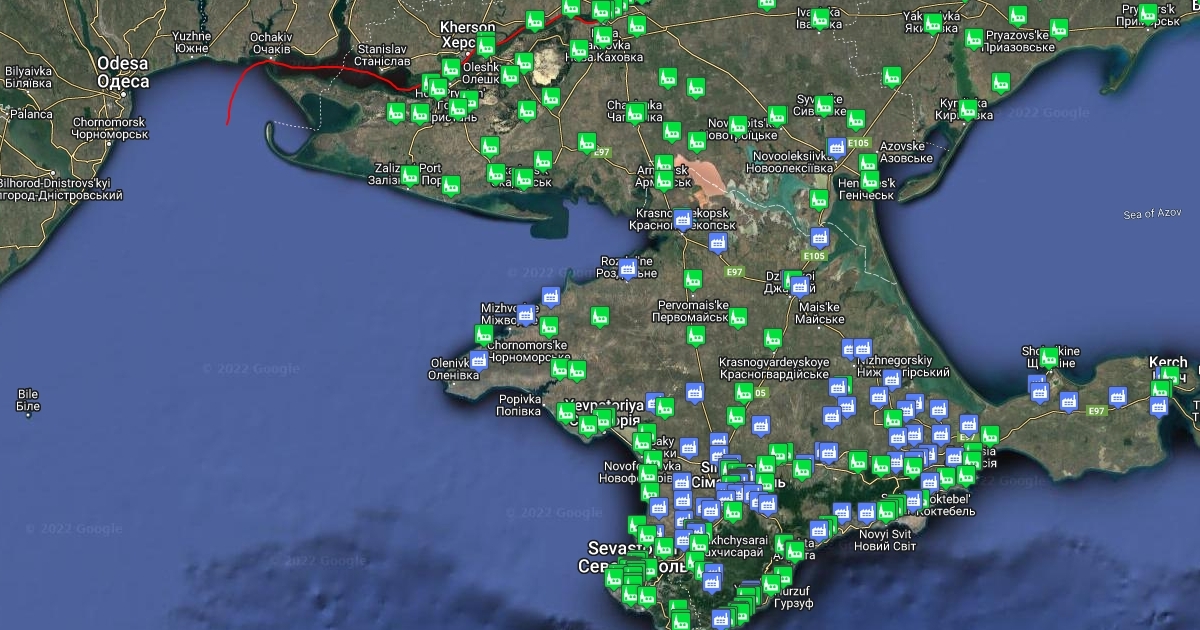Viewport: 1200px width, 630px height.
Task: Click the Popivka place label
Action: 520,404
